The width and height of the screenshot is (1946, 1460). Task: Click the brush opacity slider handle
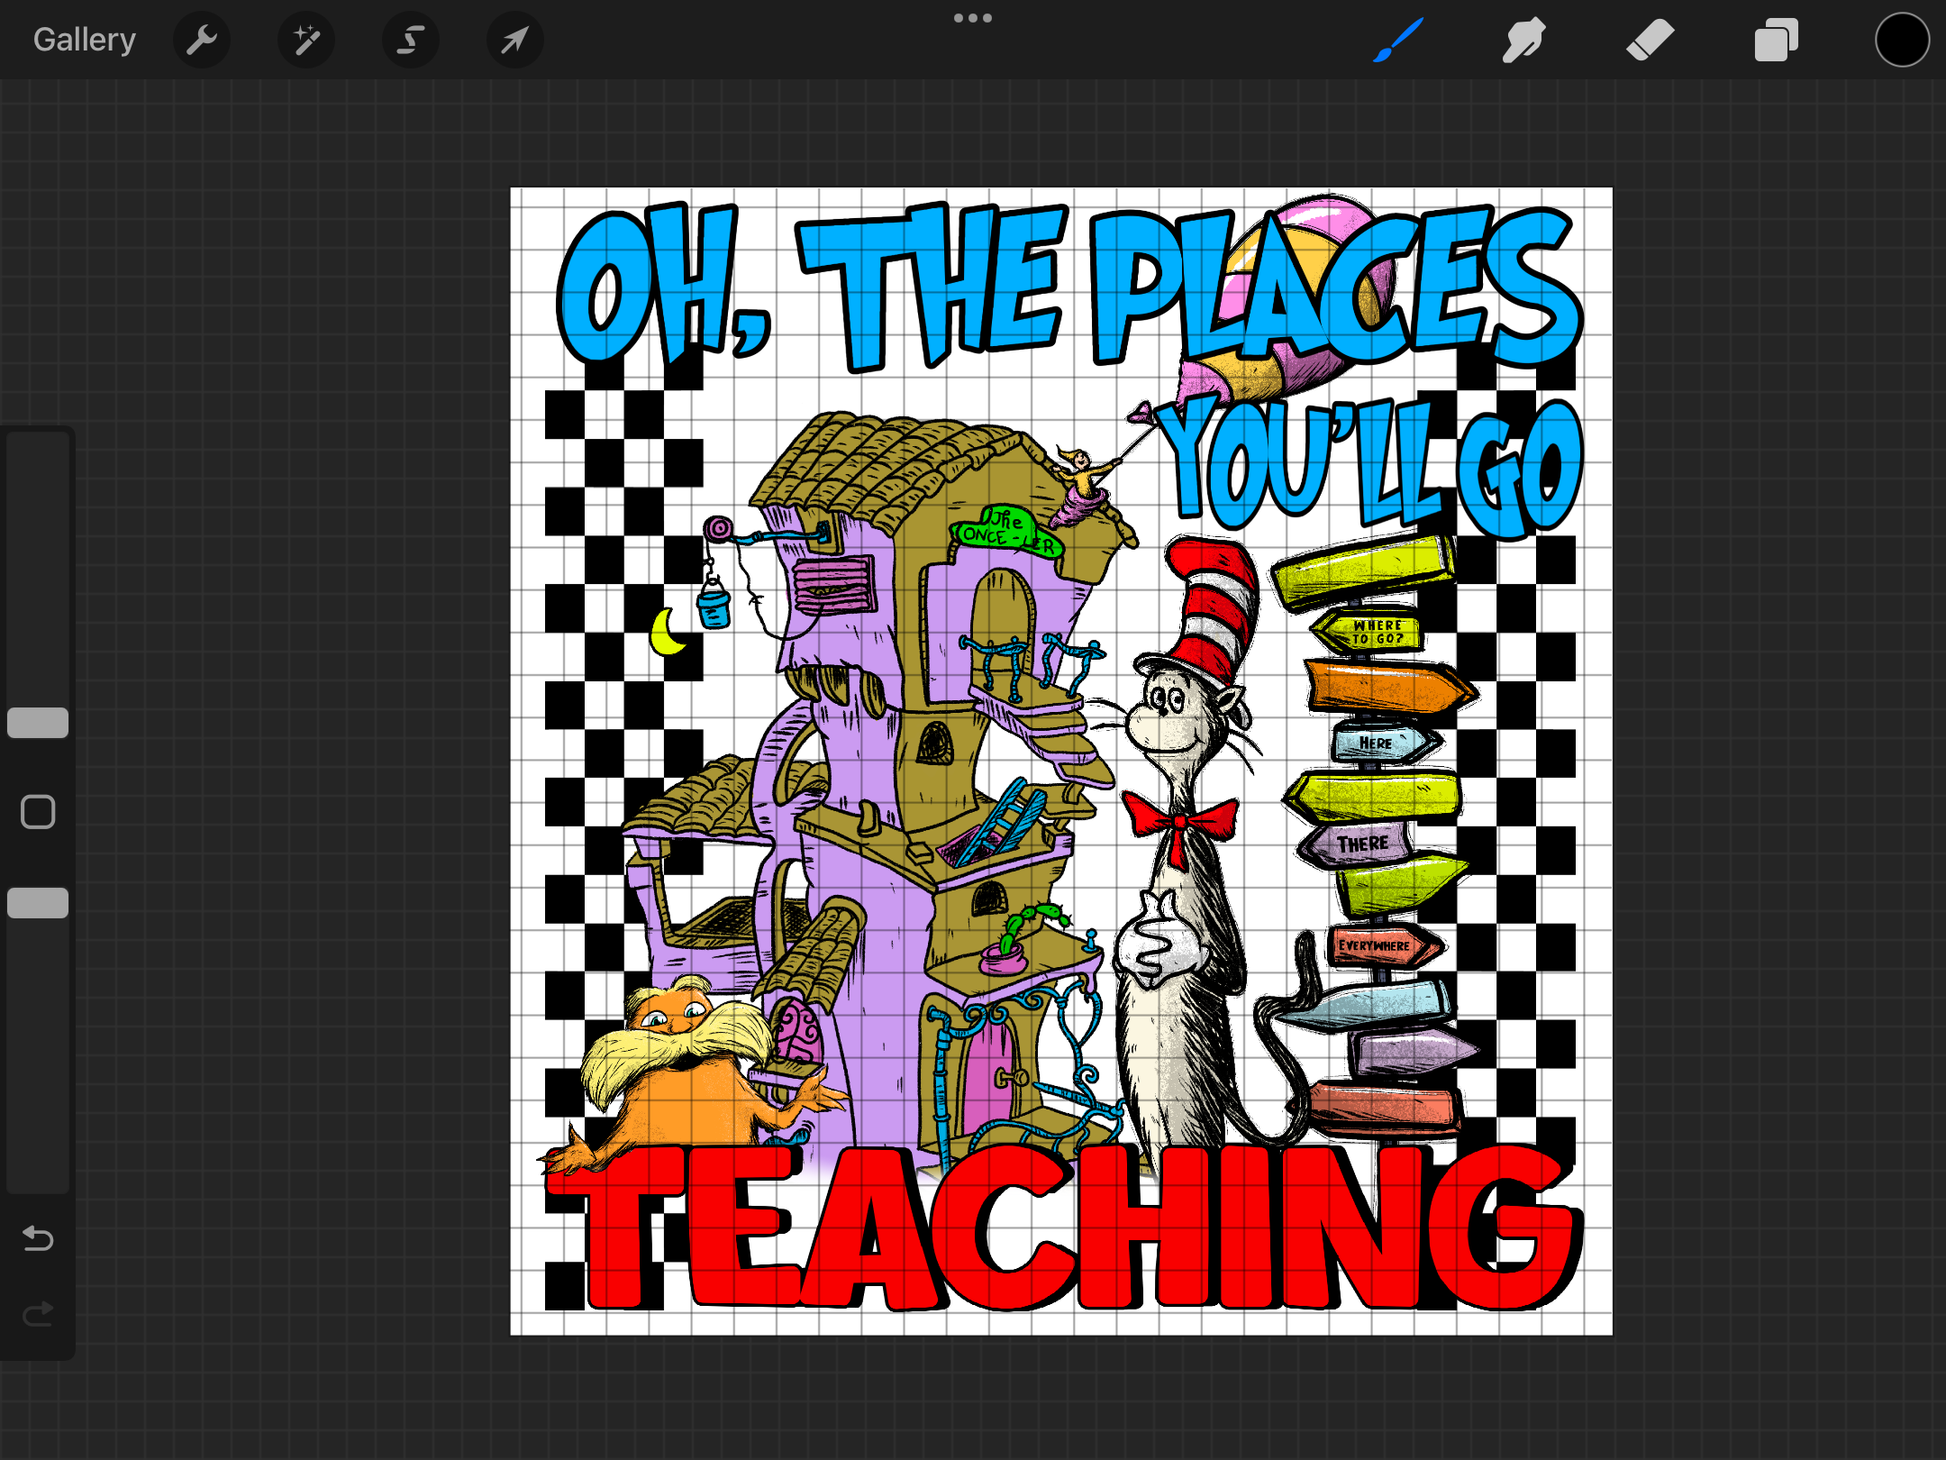38,902
